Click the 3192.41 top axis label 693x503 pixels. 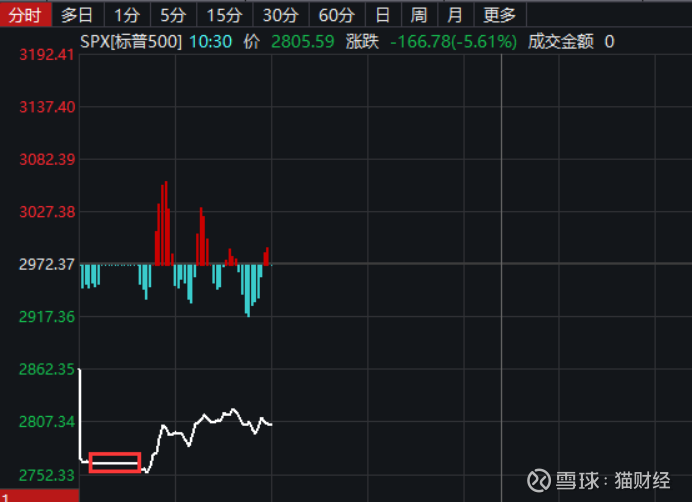click(46, 55)
